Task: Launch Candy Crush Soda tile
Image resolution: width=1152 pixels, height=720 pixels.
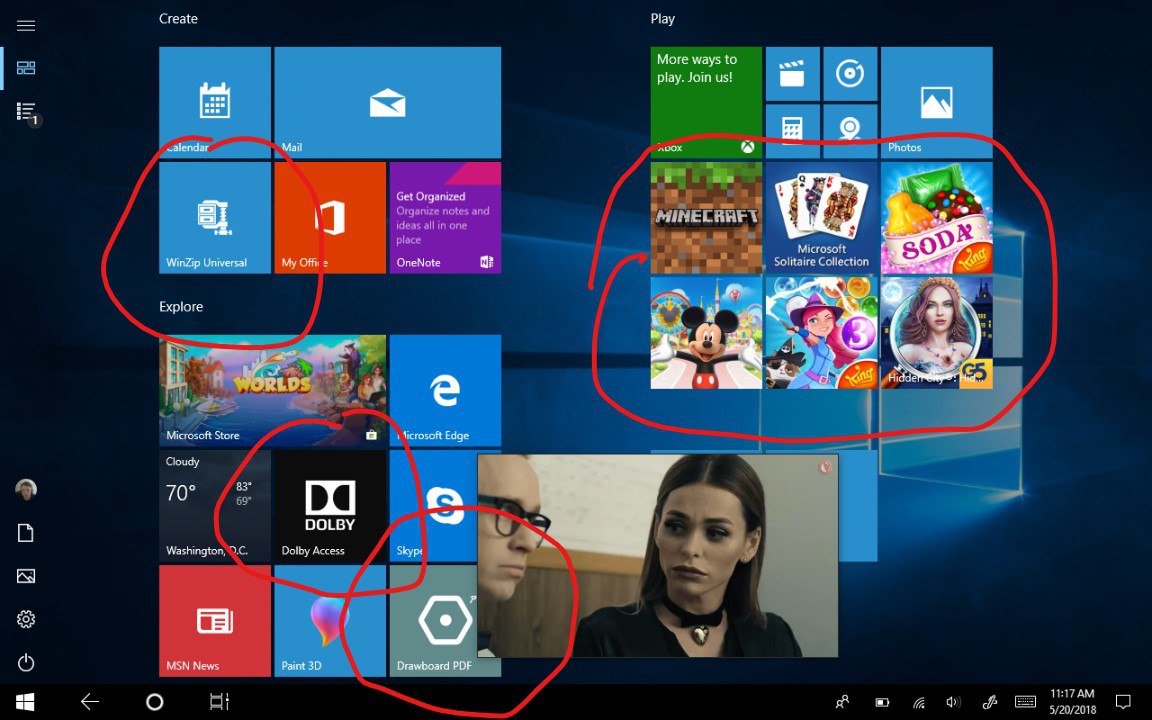Action: (937, 217)
